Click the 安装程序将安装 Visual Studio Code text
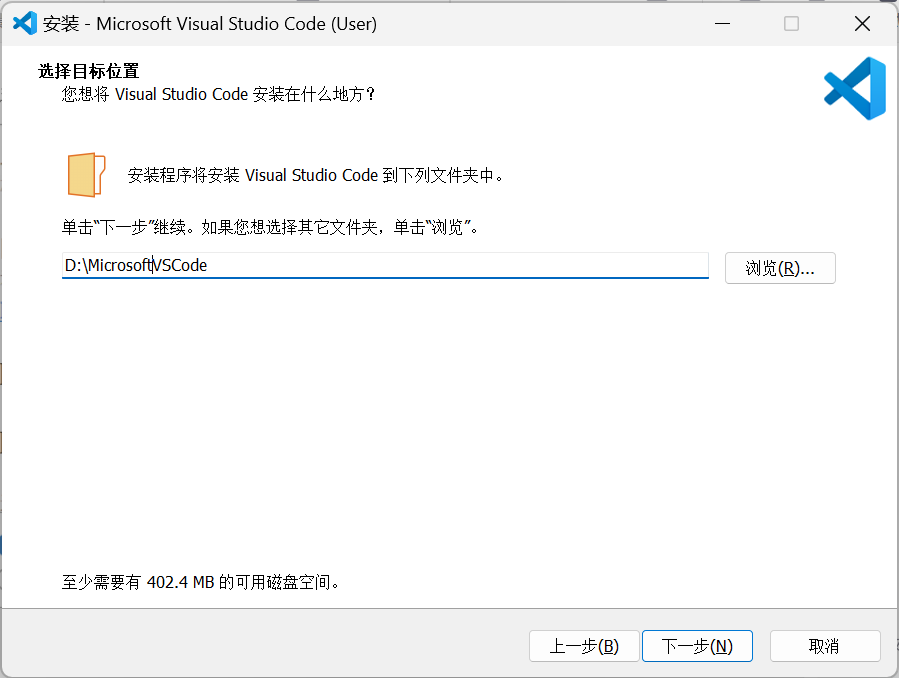 (x=315, y=175)
